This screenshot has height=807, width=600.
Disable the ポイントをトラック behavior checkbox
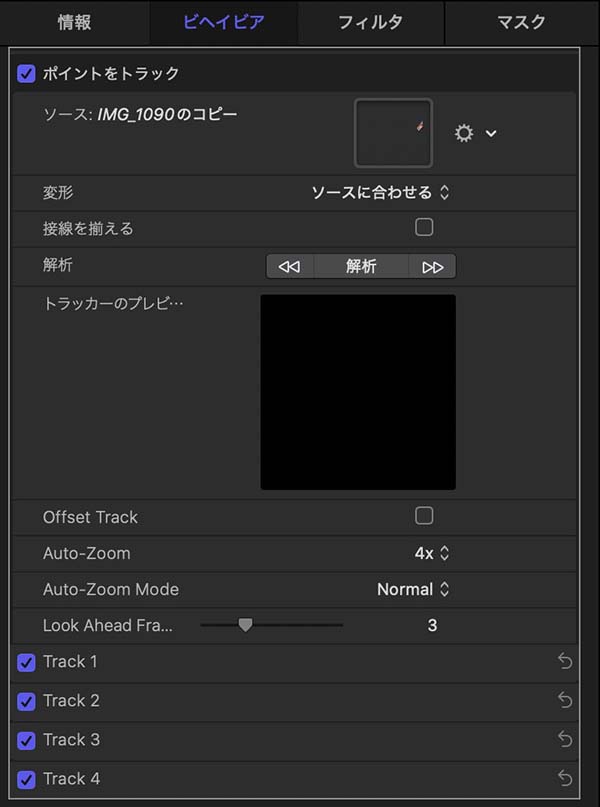(27, 73)
